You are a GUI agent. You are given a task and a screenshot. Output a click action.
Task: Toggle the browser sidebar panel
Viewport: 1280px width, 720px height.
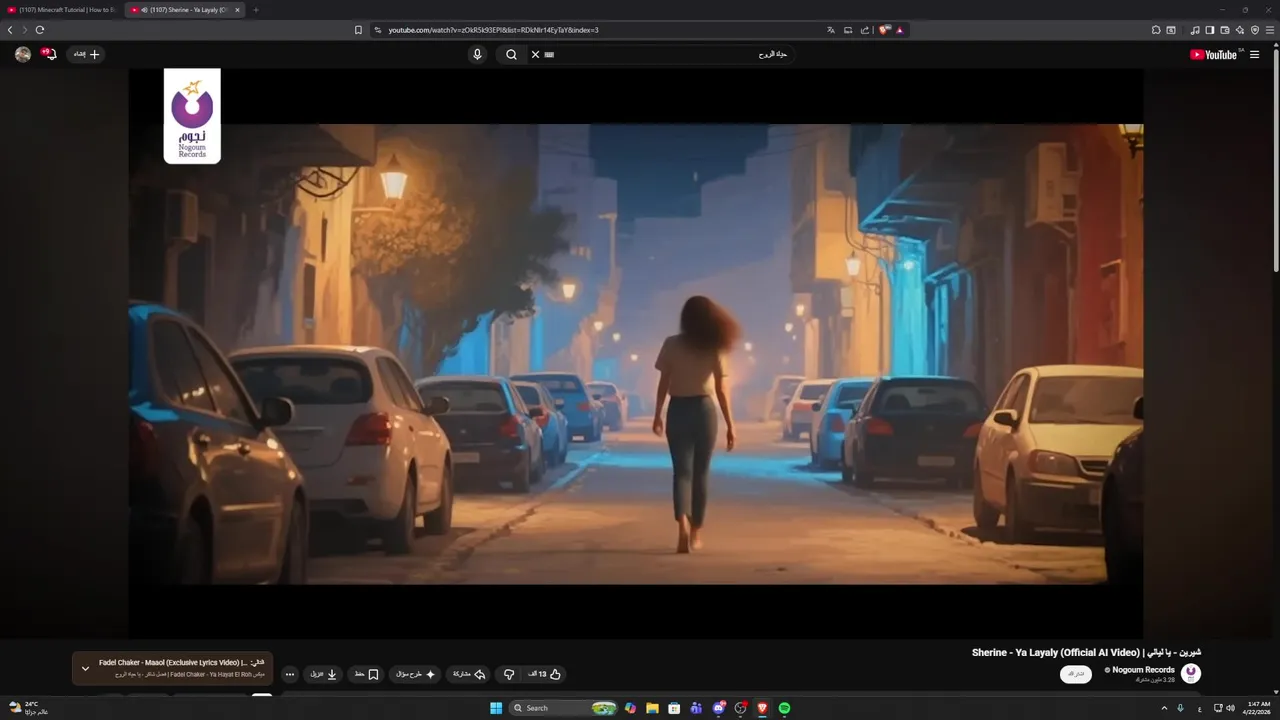(1210, 30)
